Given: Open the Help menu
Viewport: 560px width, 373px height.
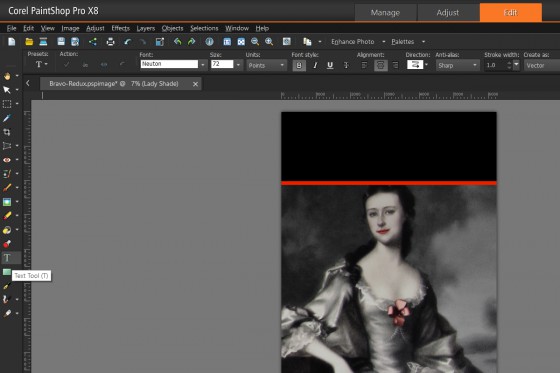Looking at the screenshot, I should [x=262, y=28].
